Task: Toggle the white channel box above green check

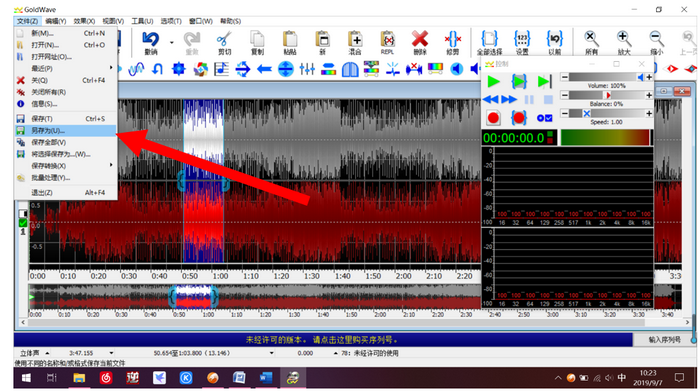Action: point(23,213)
